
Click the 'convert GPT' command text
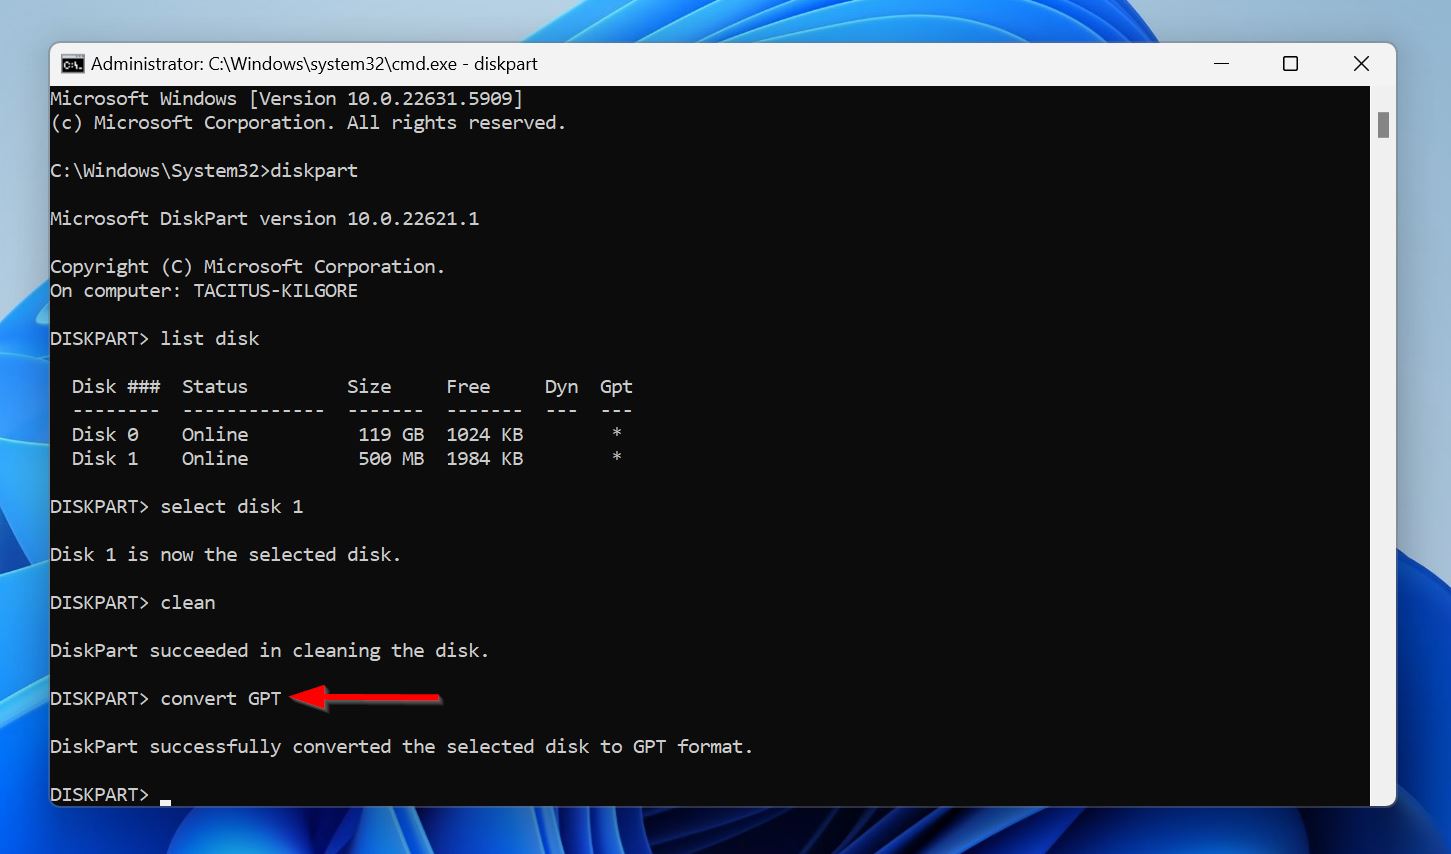pos(221,698)
